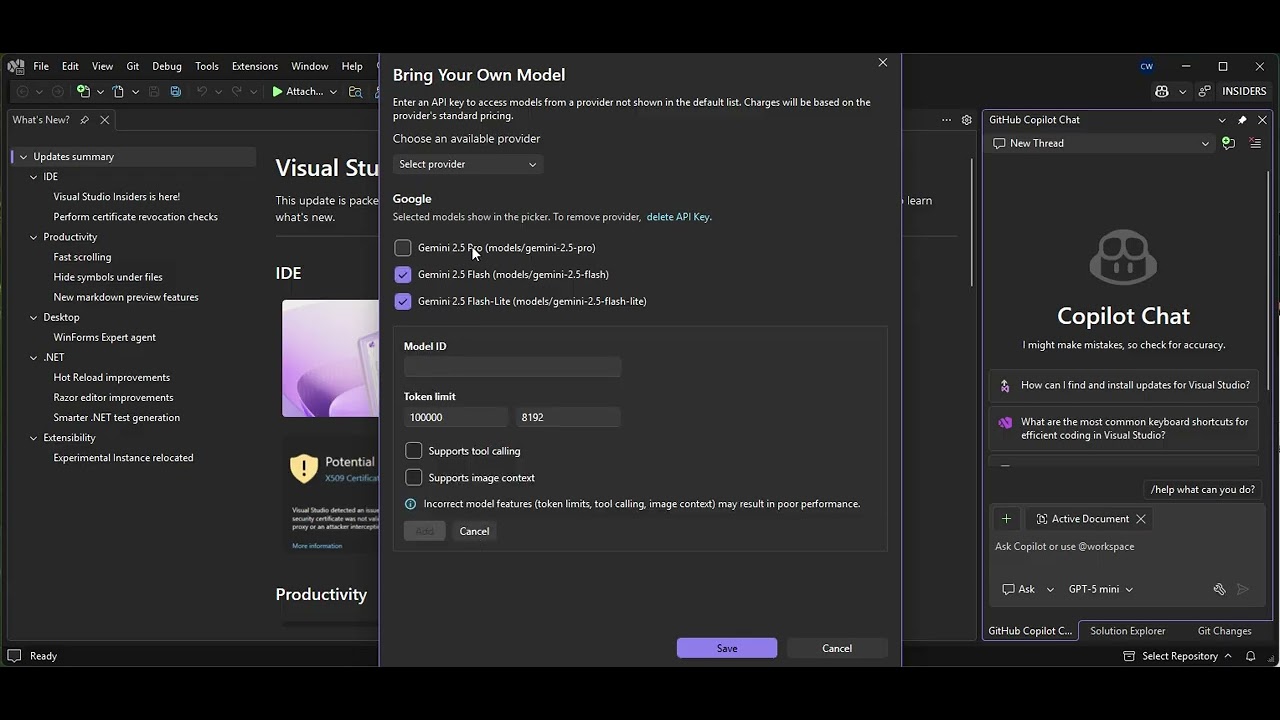Click the bottom Cancel button in the dialog

point(837,648)
